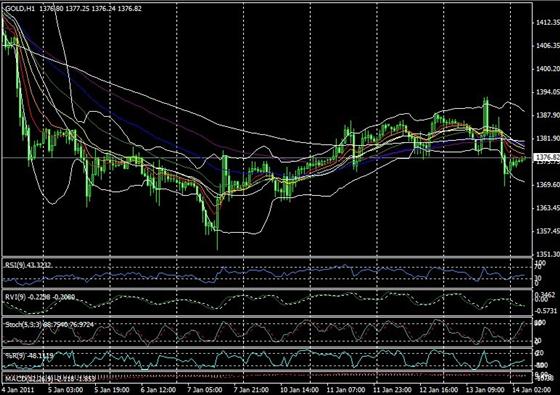Click the 1357.45 price axis label
The height and width of the screenshot is (395, 560).
pyautogui.click(x=548, y=231)
